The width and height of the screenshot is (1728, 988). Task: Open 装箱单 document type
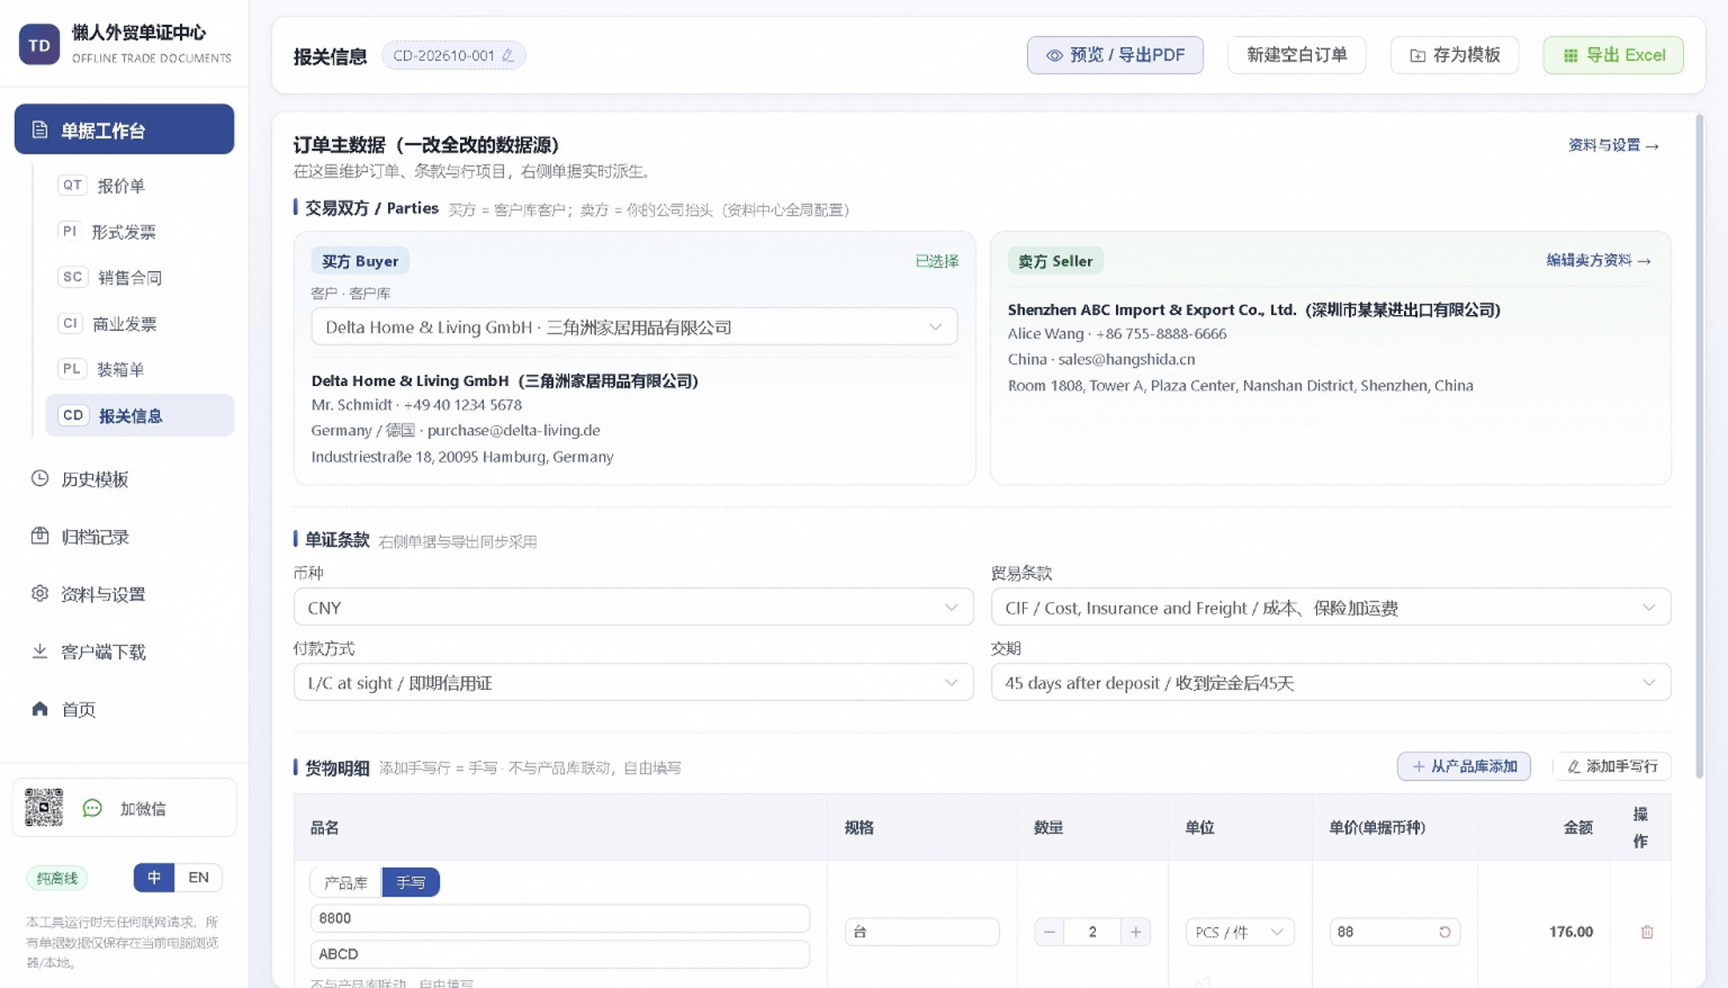coord(120,369)
